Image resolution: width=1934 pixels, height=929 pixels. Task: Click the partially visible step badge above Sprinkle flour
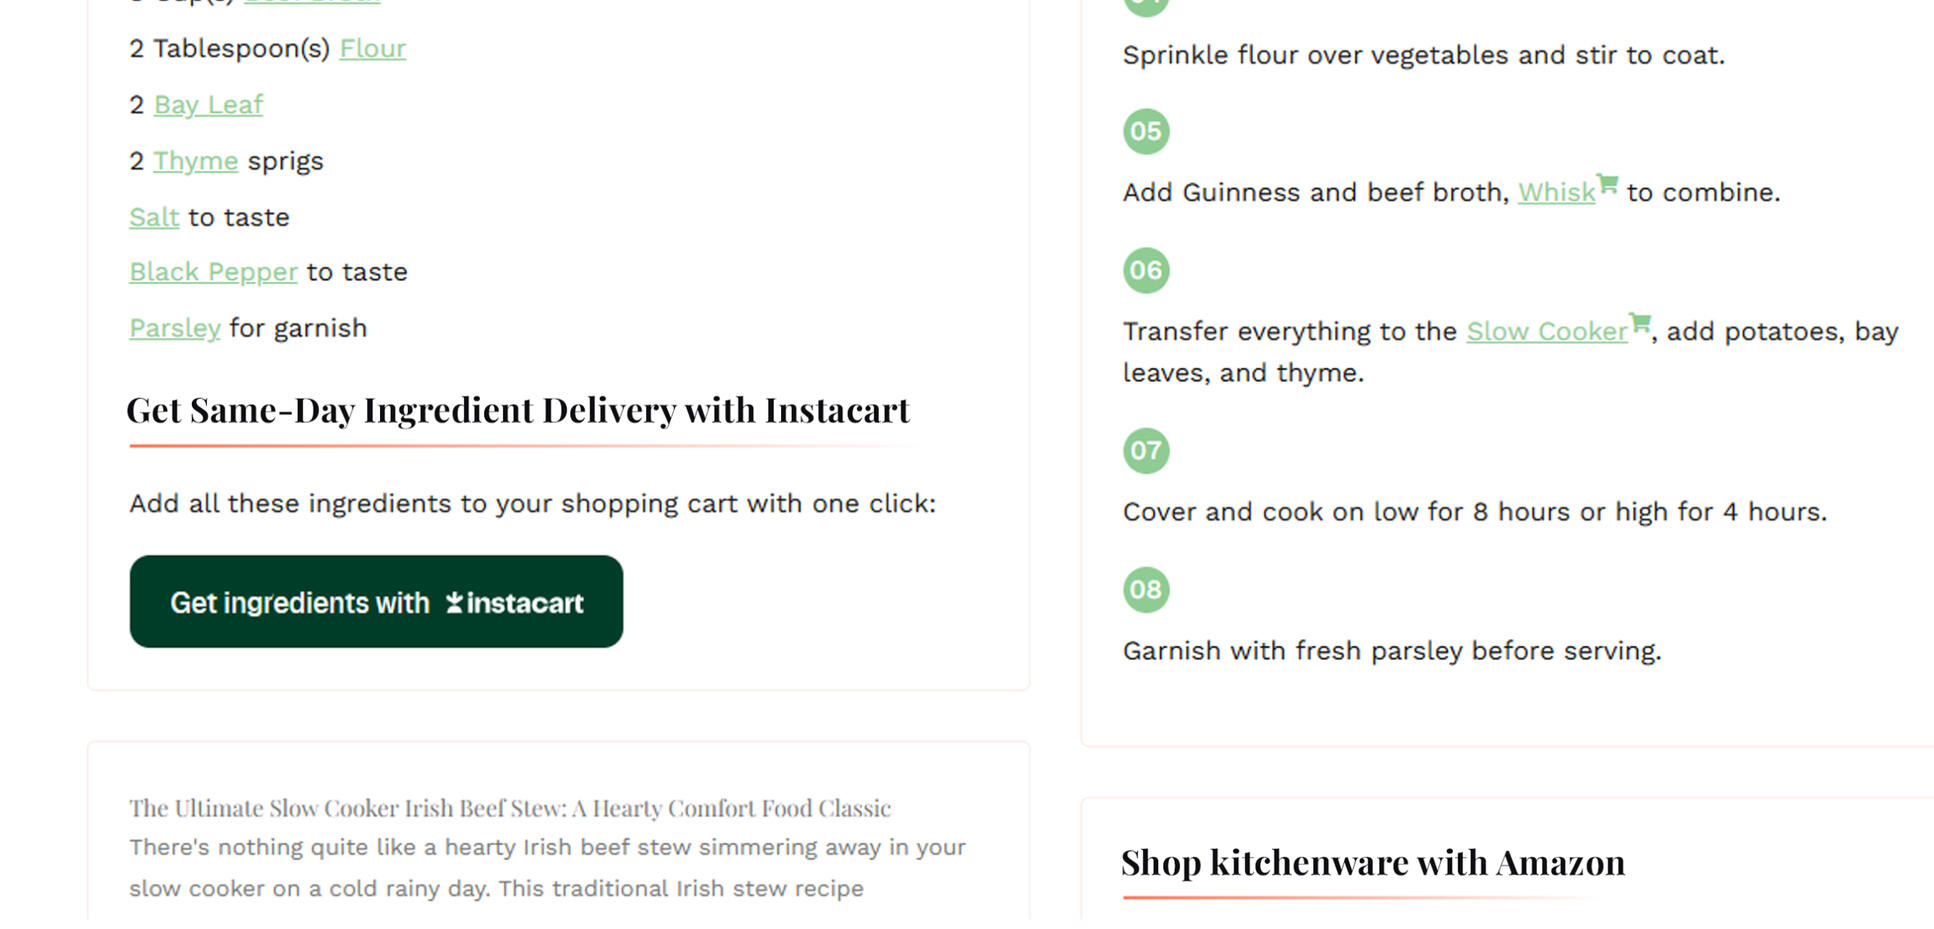pos(1146,5)
